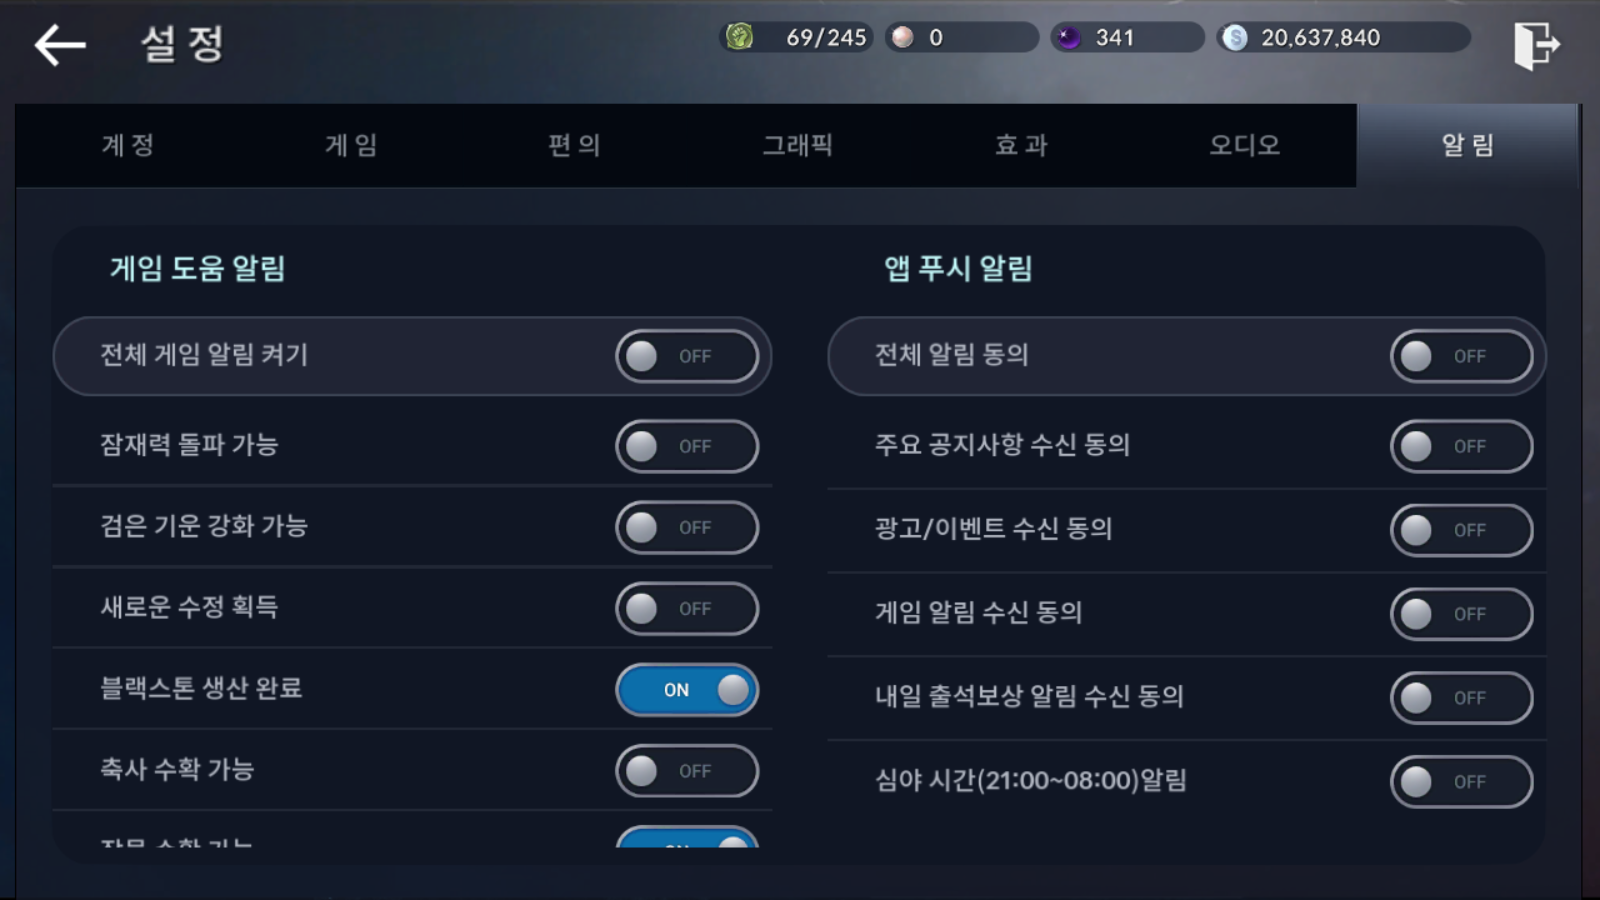Toggle 축사 수확 가능 notification
The image size is (1600, 900).
tap(687, 771)
